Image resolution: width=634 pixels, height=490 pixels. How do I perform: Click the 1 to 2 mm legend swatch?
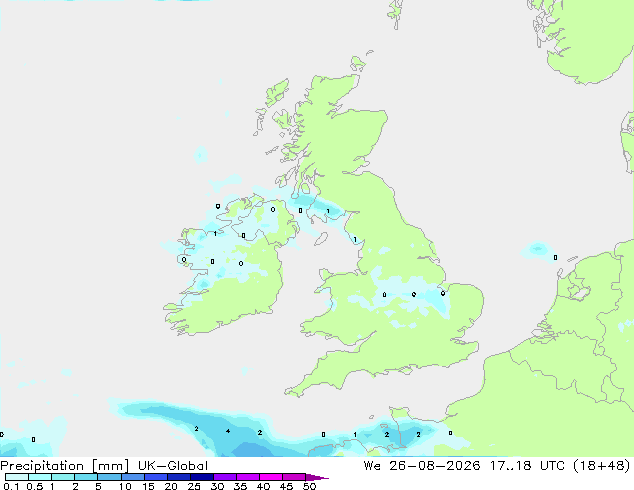coord(63,477)
